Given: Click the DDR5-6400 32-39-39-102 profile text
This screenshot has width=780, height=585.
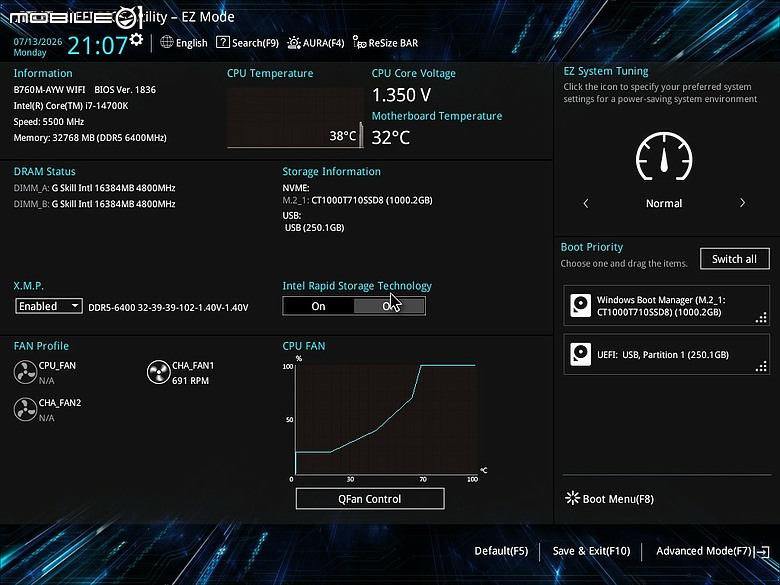Looking at the screenshot, I should 168,307.
